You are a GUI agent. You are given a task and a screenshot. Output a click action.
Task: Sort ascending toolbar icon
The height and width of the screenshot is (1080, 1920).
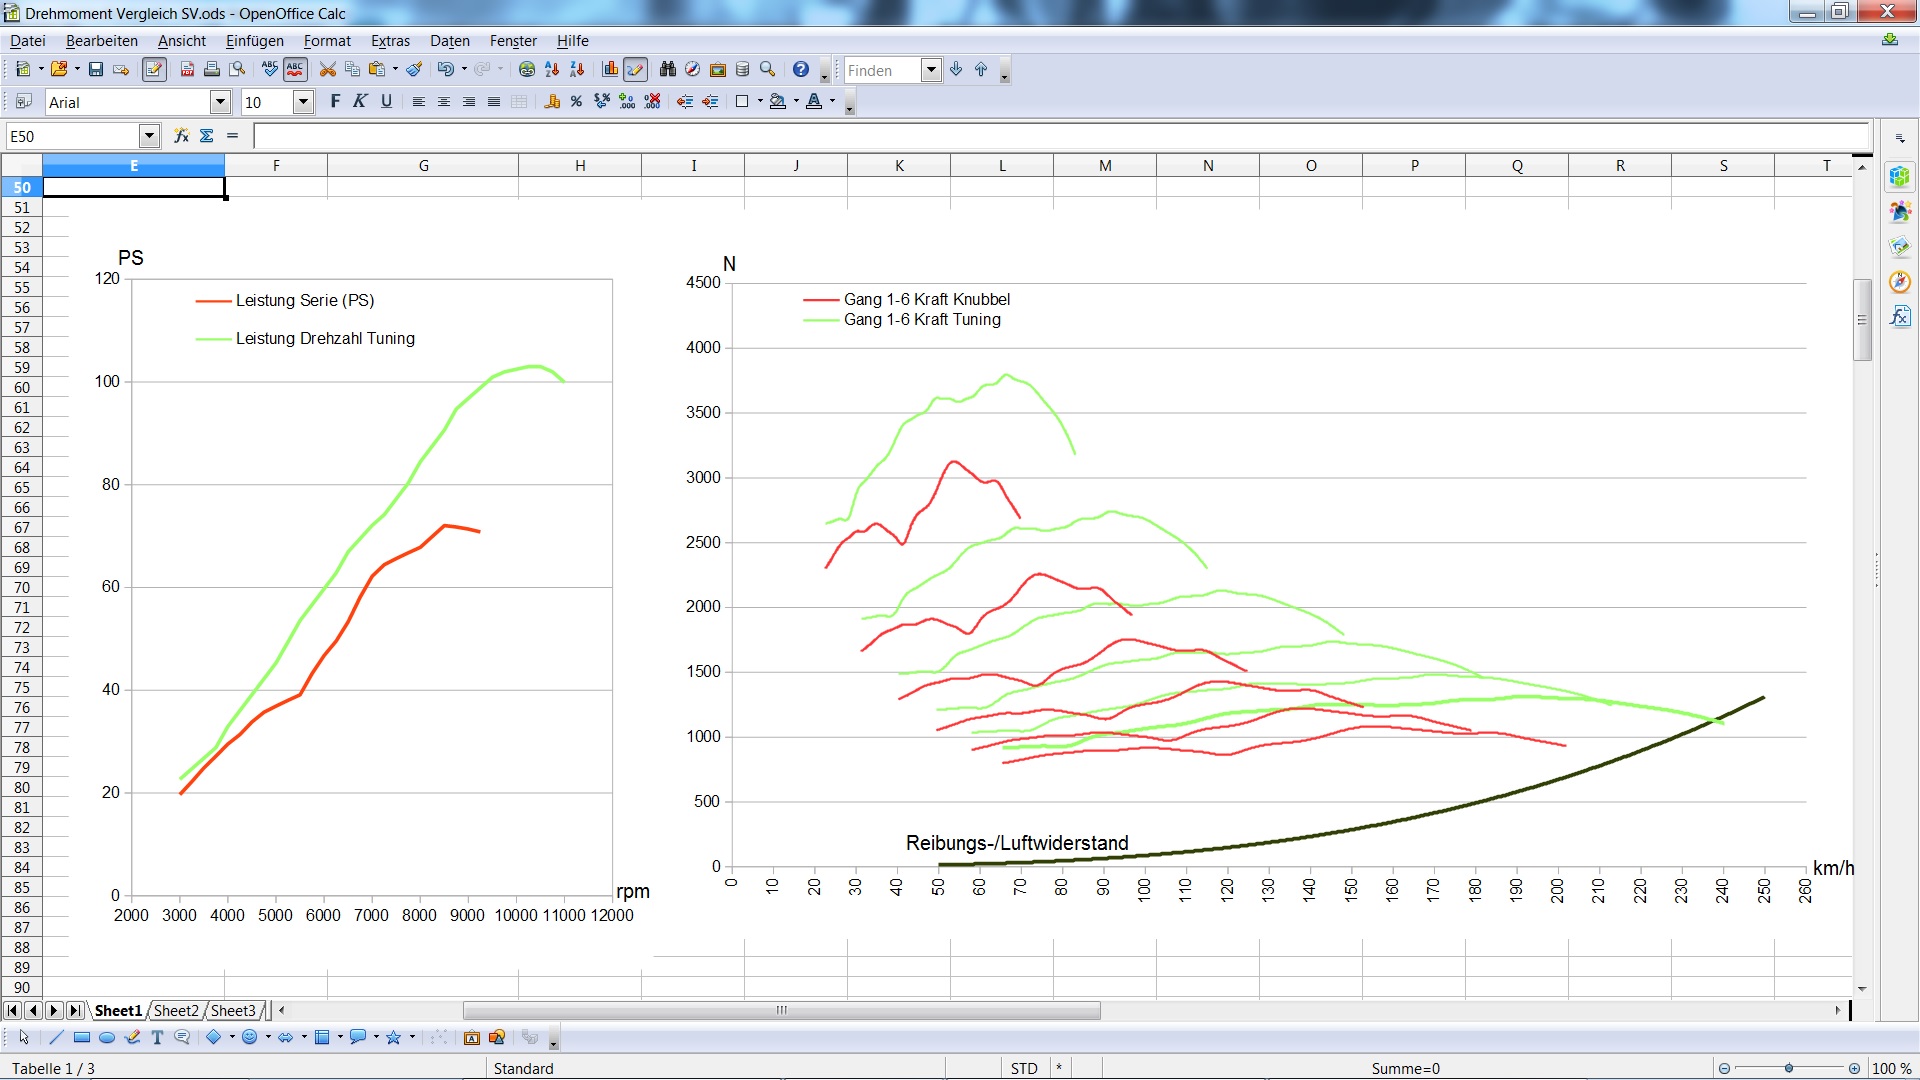coord(552,70)
